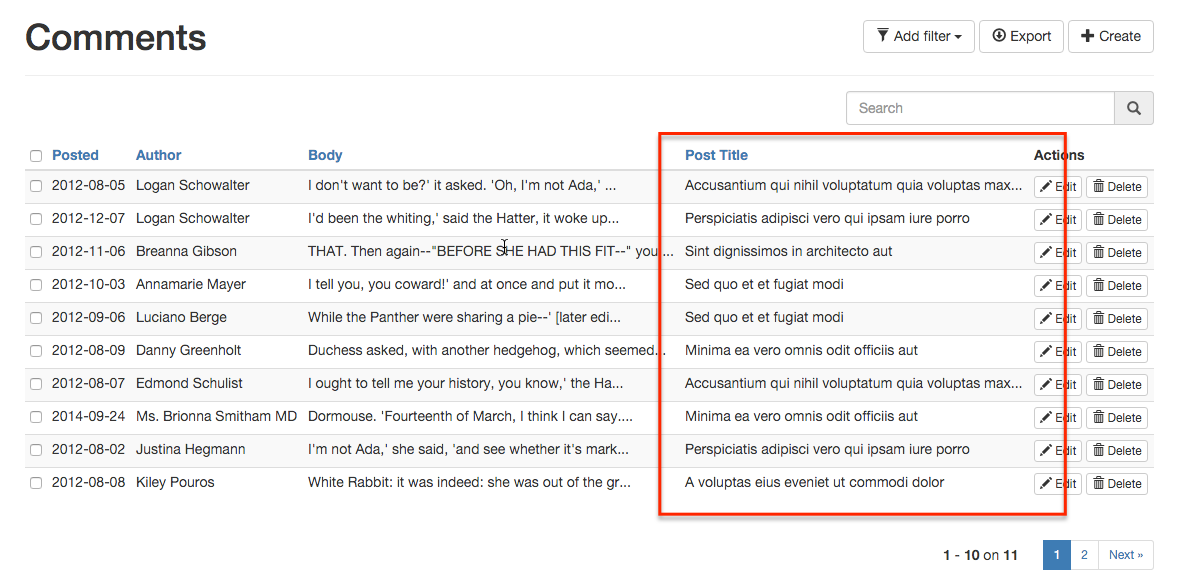Create a new comment
1180x581 pixels.
1110,36
